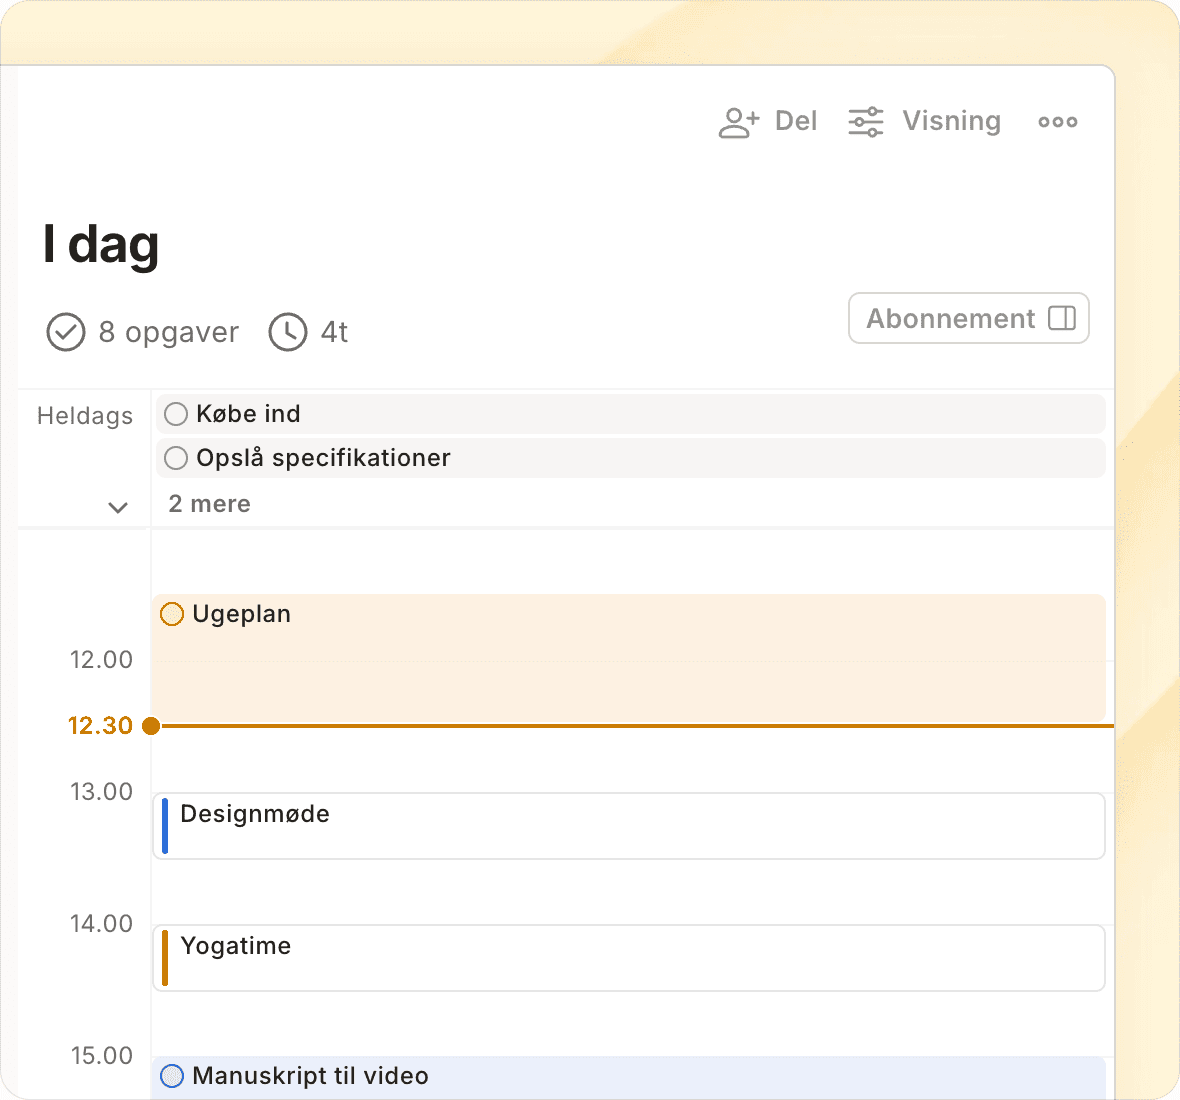Click the Del share label
Viewport: 1180px width, 1100px height.
[796, 121]
